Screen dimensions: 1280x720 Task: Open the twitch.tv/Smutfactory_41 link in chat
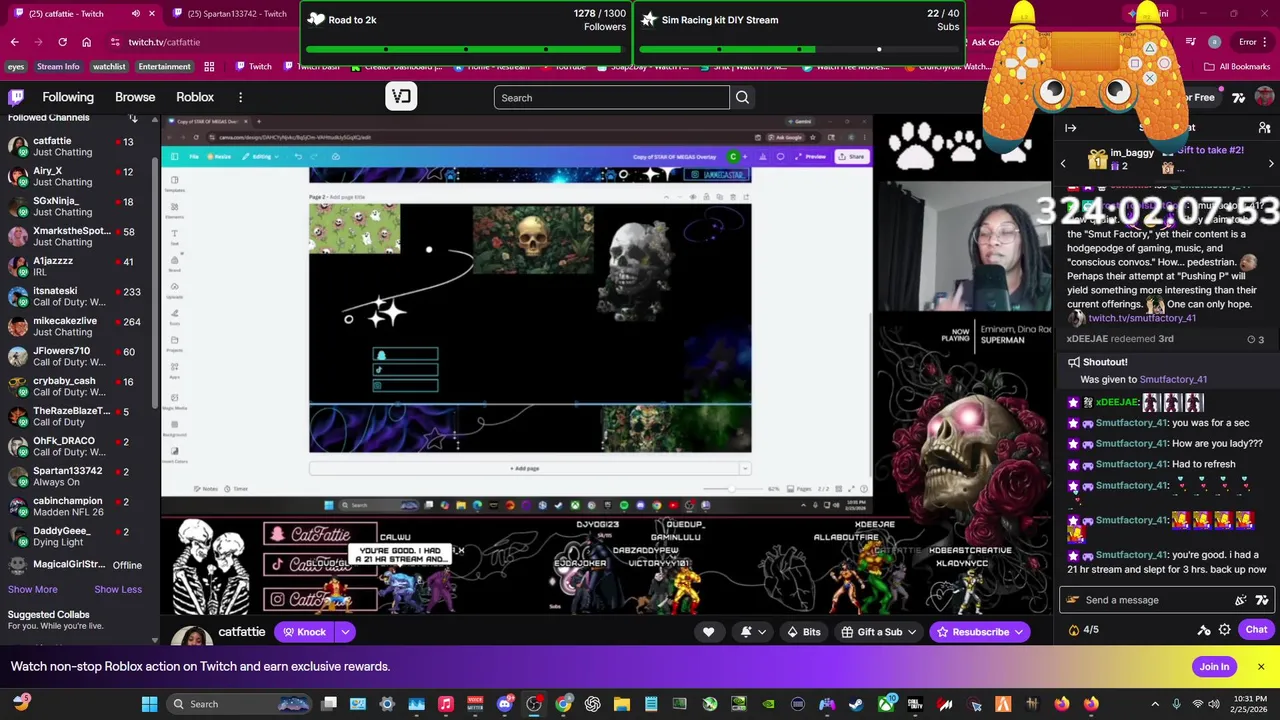[x=1142, y=318]
